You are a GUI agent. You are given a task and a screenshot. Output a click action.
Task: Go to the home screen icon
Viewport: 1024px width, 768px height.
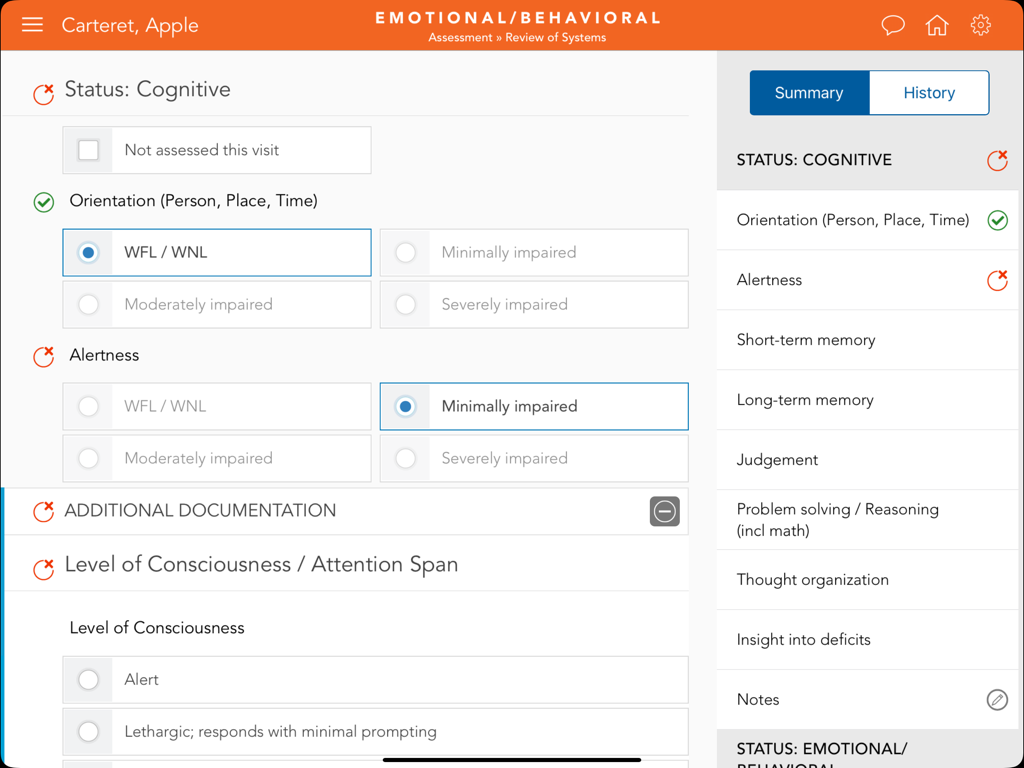(936, 25)
